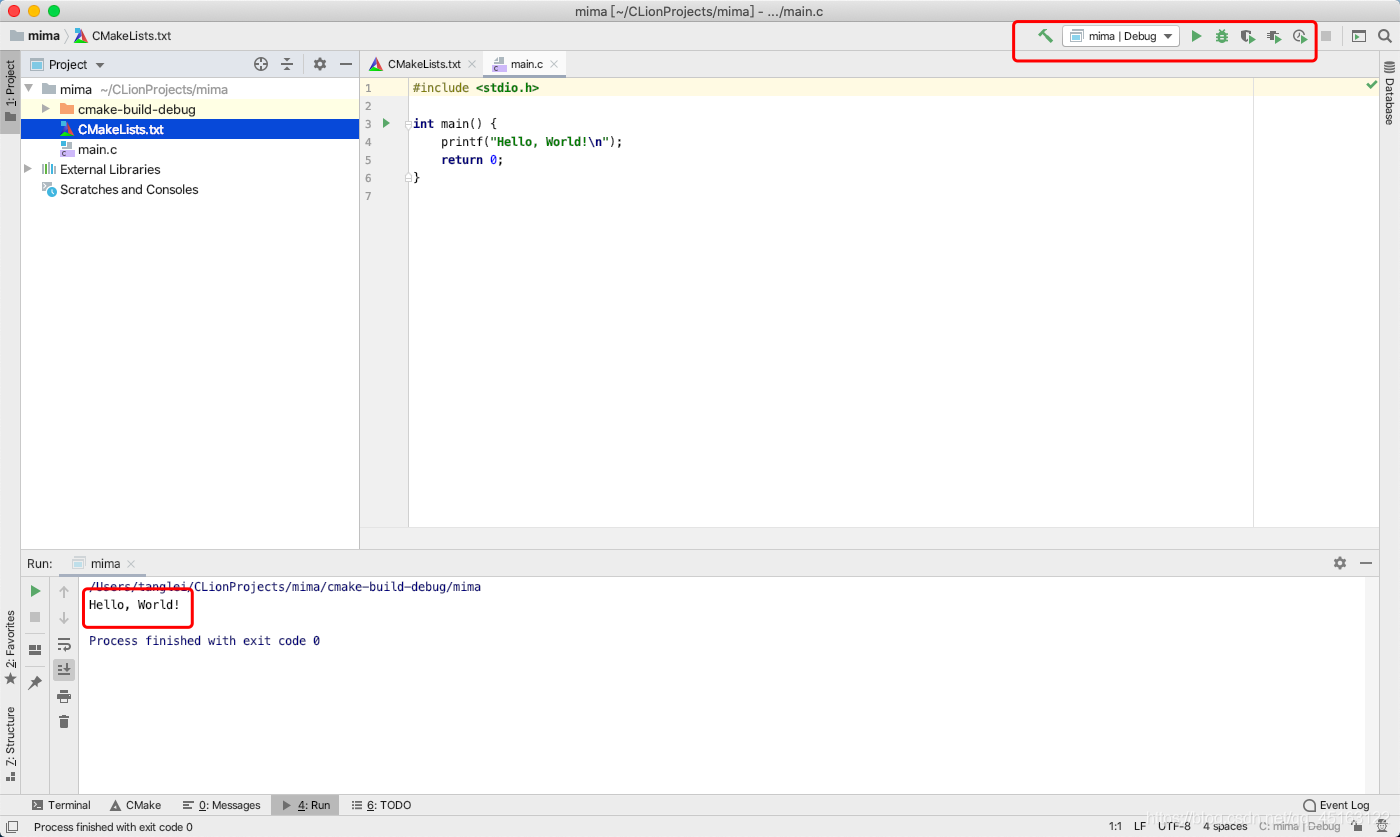Click the profiler run icon
This screenshot has height=837, width=1400.
(1299, 36)
